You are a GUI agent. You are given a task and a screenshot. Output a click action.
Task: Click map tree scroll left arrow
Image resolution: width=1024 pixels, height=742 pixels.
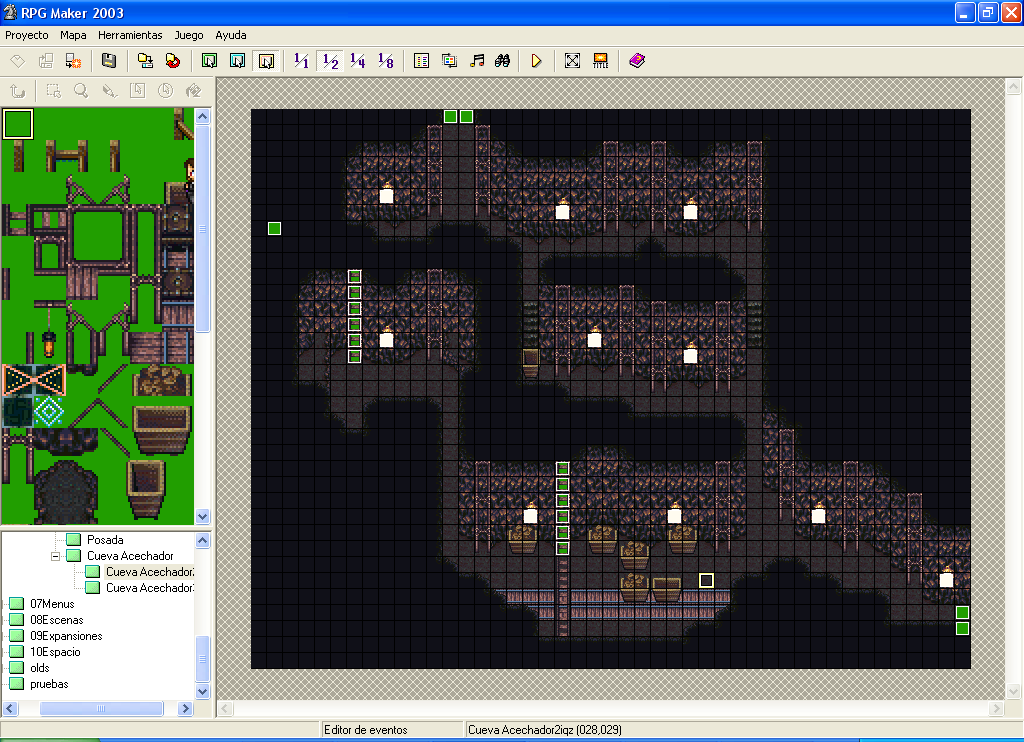coord(10,709)
